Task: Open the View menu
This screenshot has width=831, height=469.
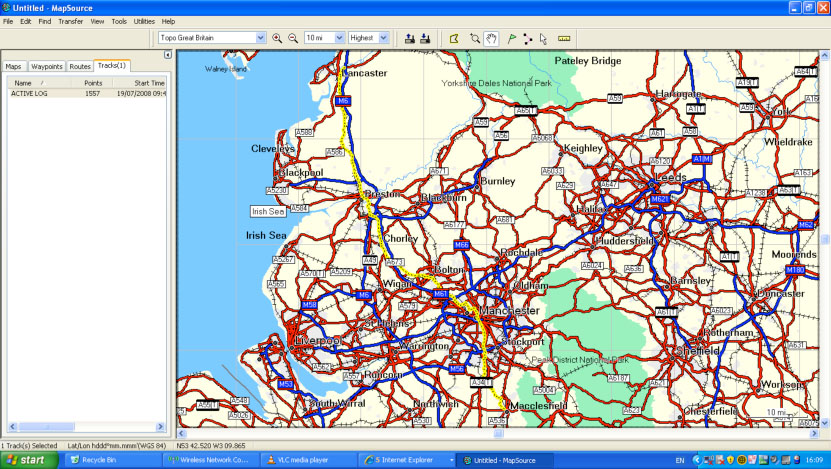Action: [x=97, y=21]
